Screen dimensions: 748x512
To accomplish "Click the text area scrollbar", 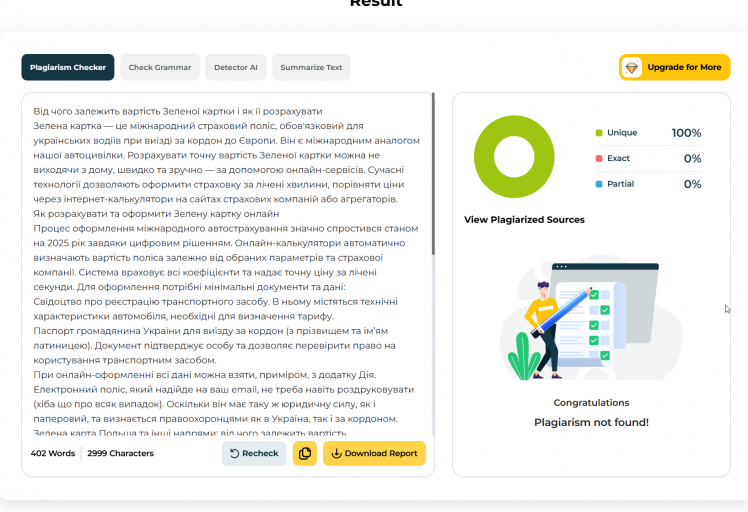I will 433,174.
